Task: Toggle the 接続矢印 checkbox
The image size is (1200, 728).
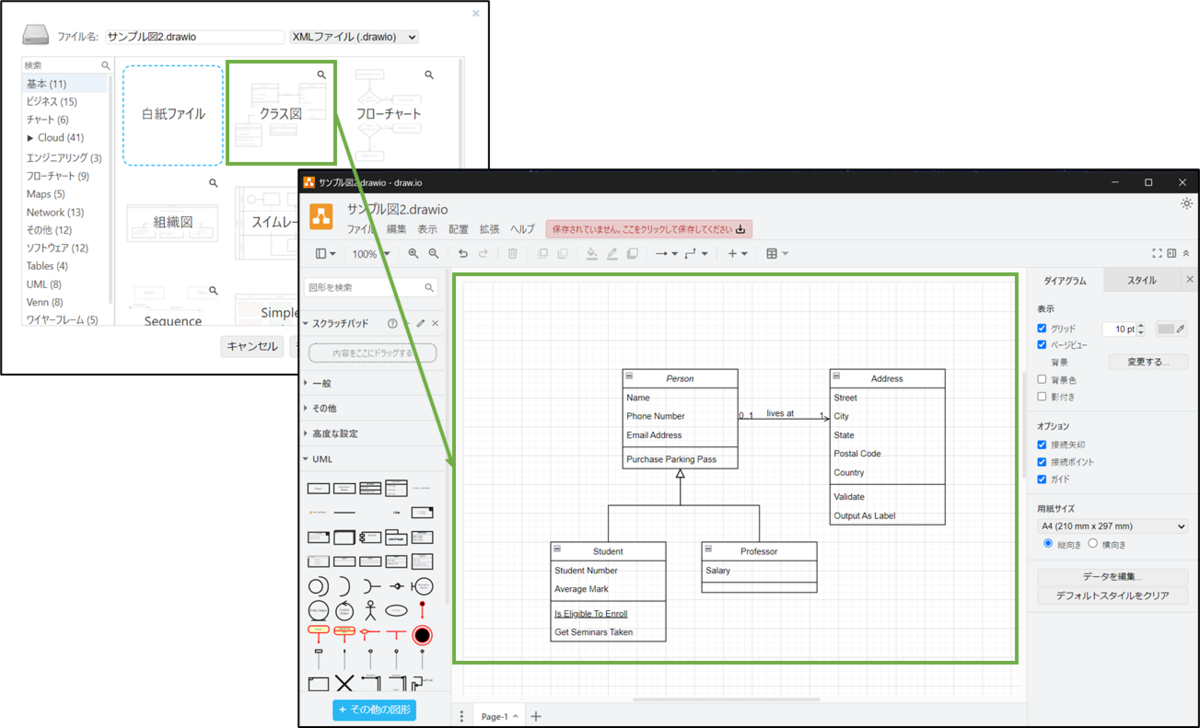Action: [1042, 445]
